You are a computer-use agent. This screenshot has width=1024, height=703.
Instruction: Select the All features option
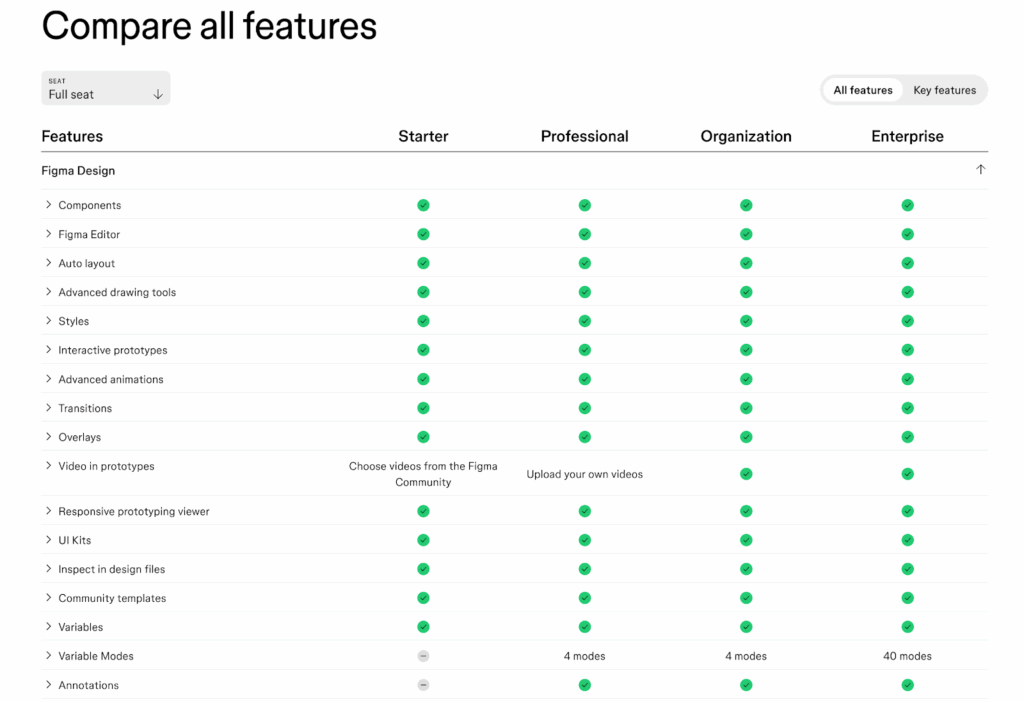[x=862, y=90]
